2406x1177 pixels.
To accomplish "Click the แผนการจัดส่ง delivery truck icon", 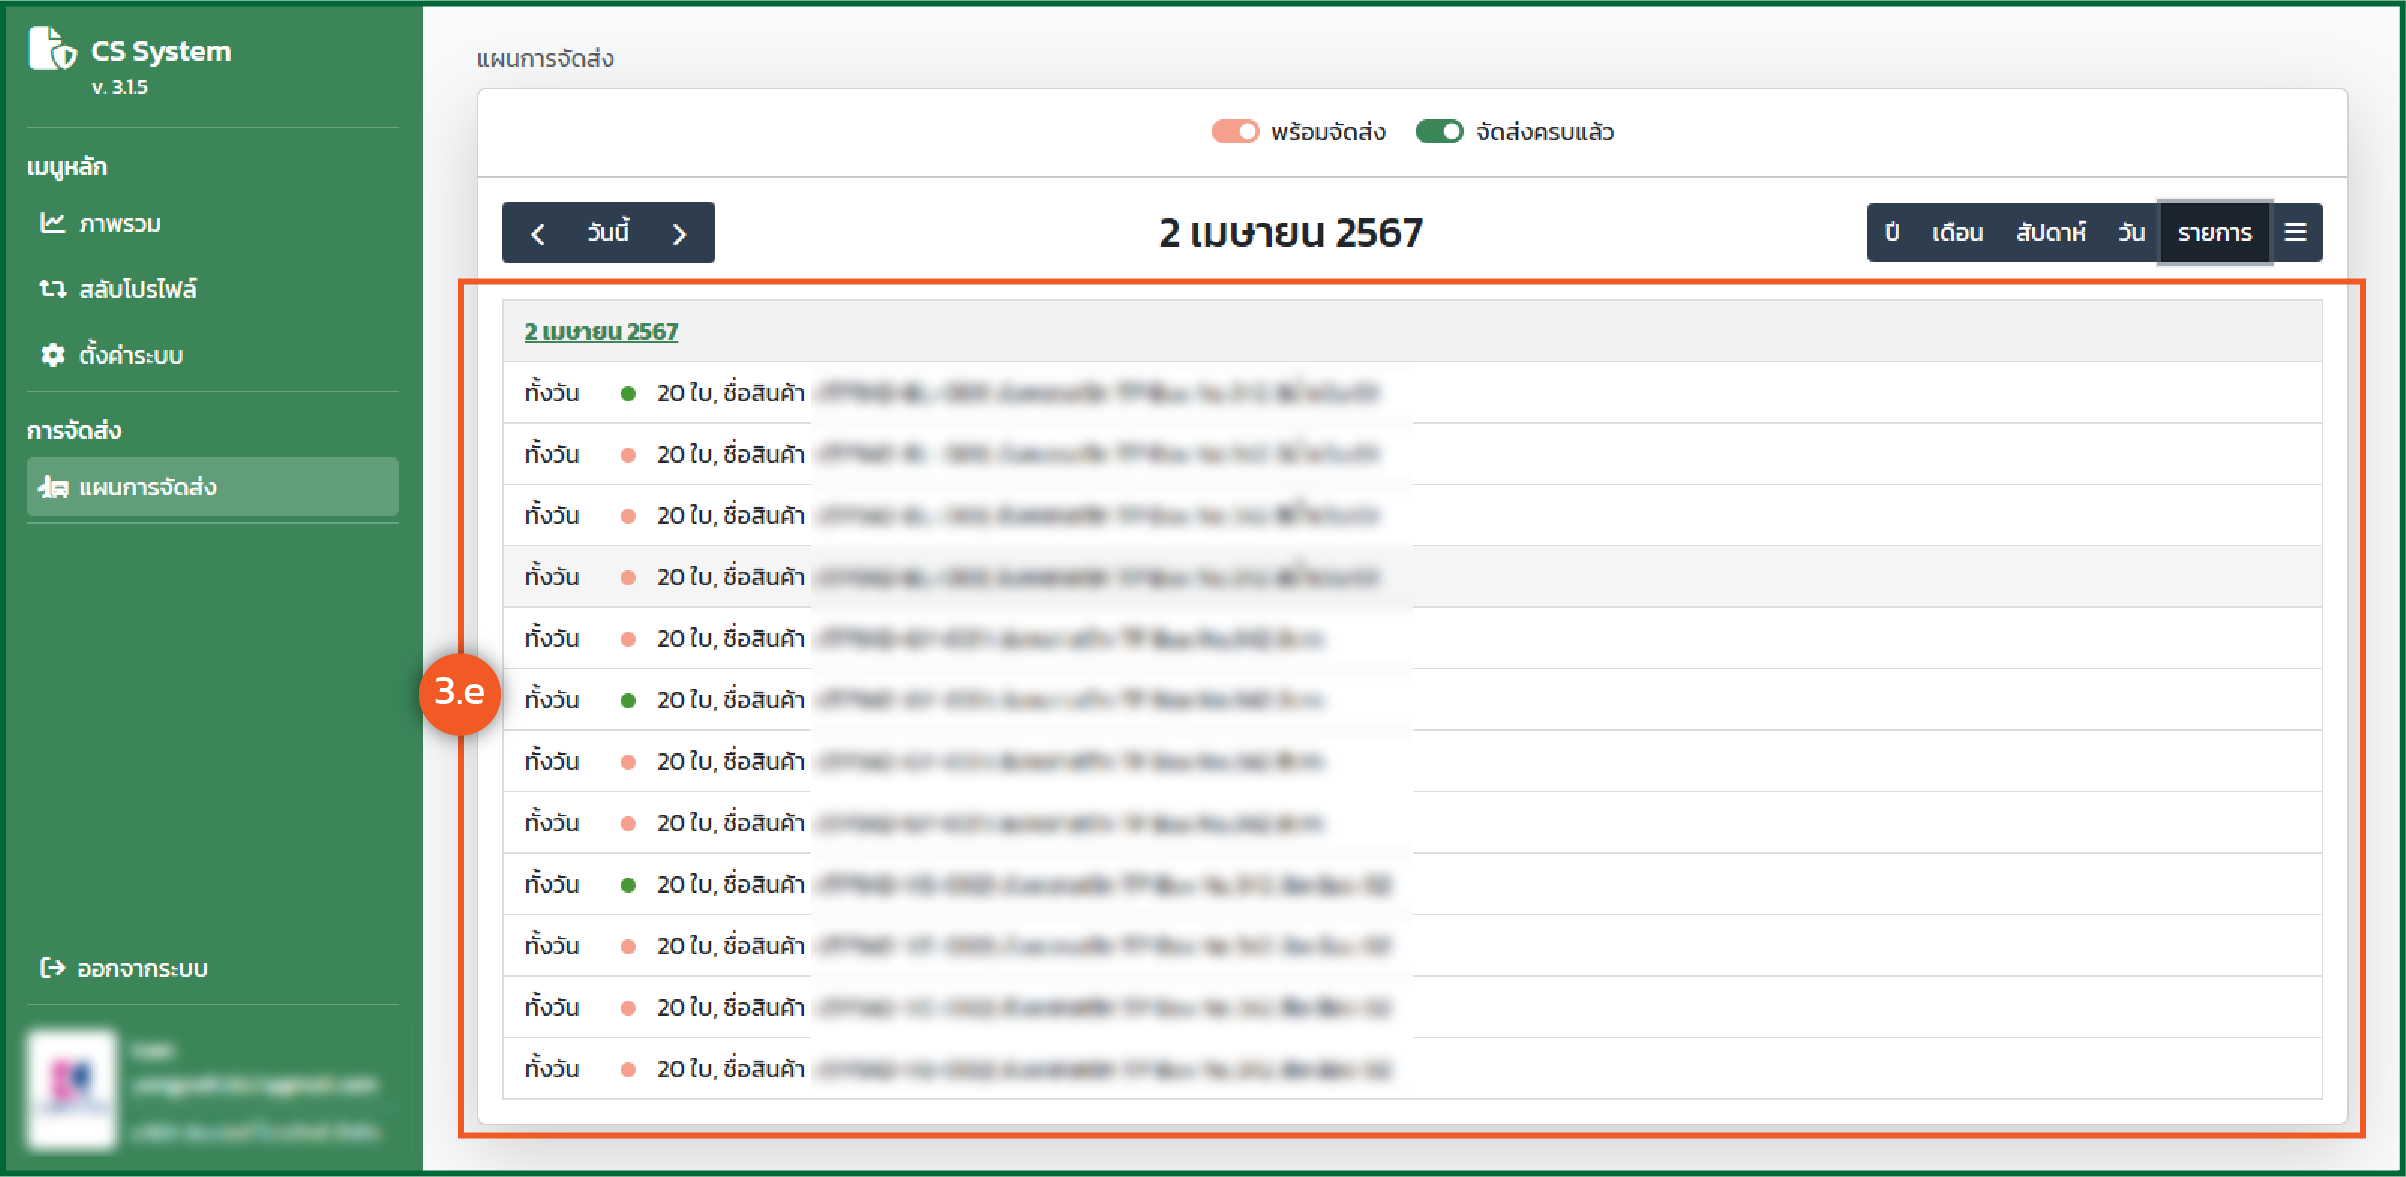I will (52, 487).
